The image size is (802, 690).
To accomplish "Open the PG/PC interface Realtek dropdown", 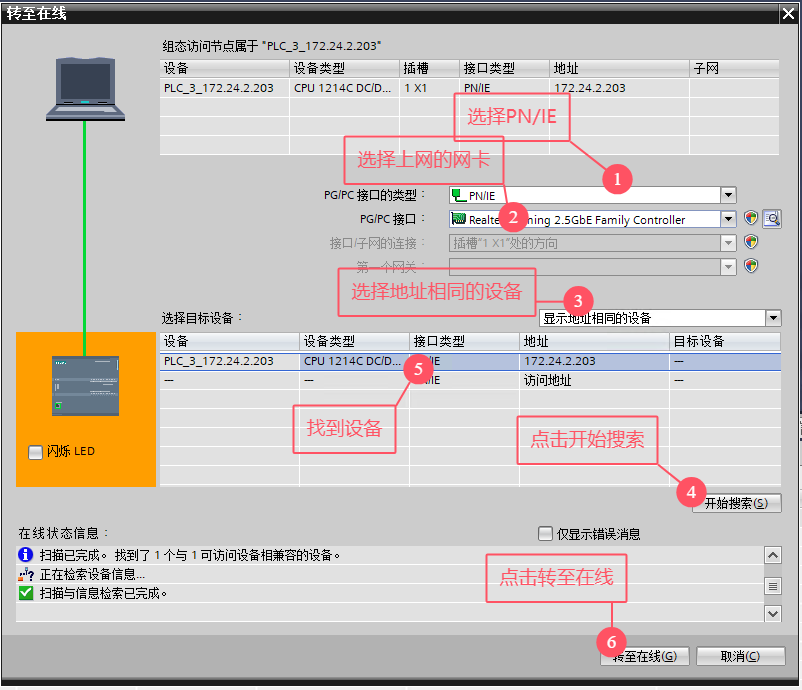I will [x=728, y=219].
